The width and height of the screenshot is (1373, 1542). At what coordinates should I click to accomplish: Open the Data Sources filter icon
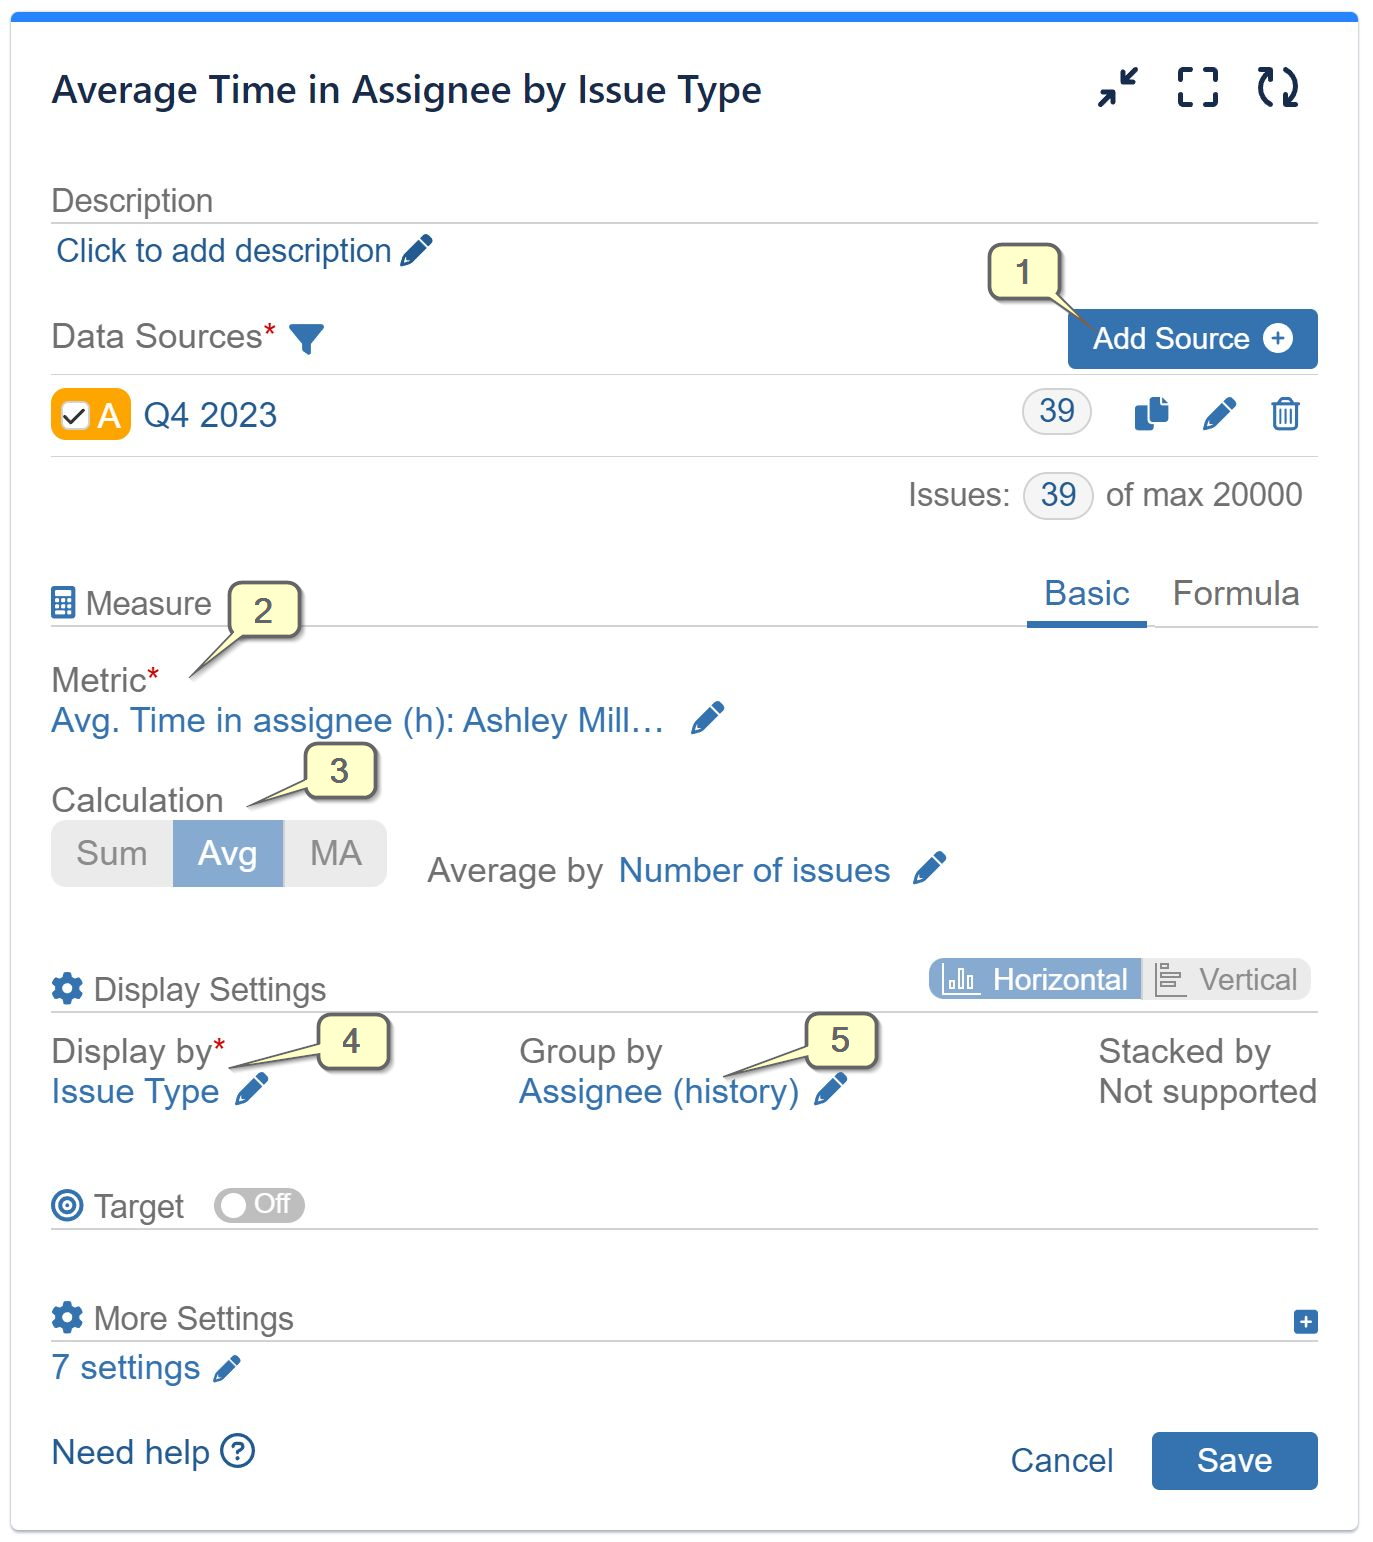(307, 338)
